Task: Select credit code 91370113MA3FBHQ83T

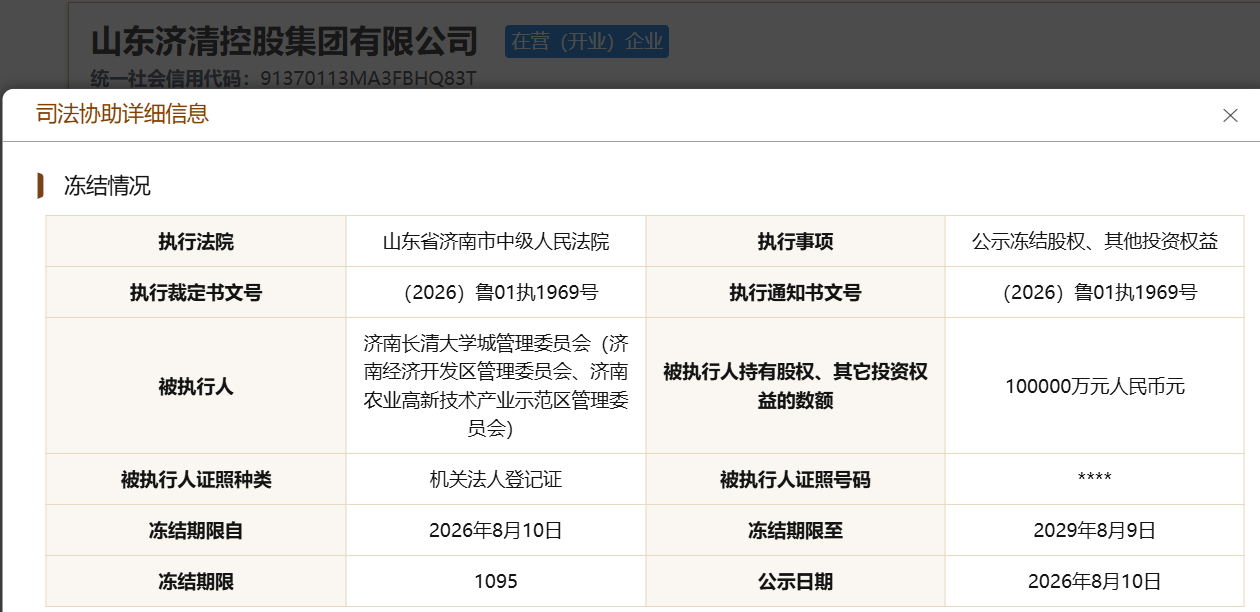Action: 368,78
